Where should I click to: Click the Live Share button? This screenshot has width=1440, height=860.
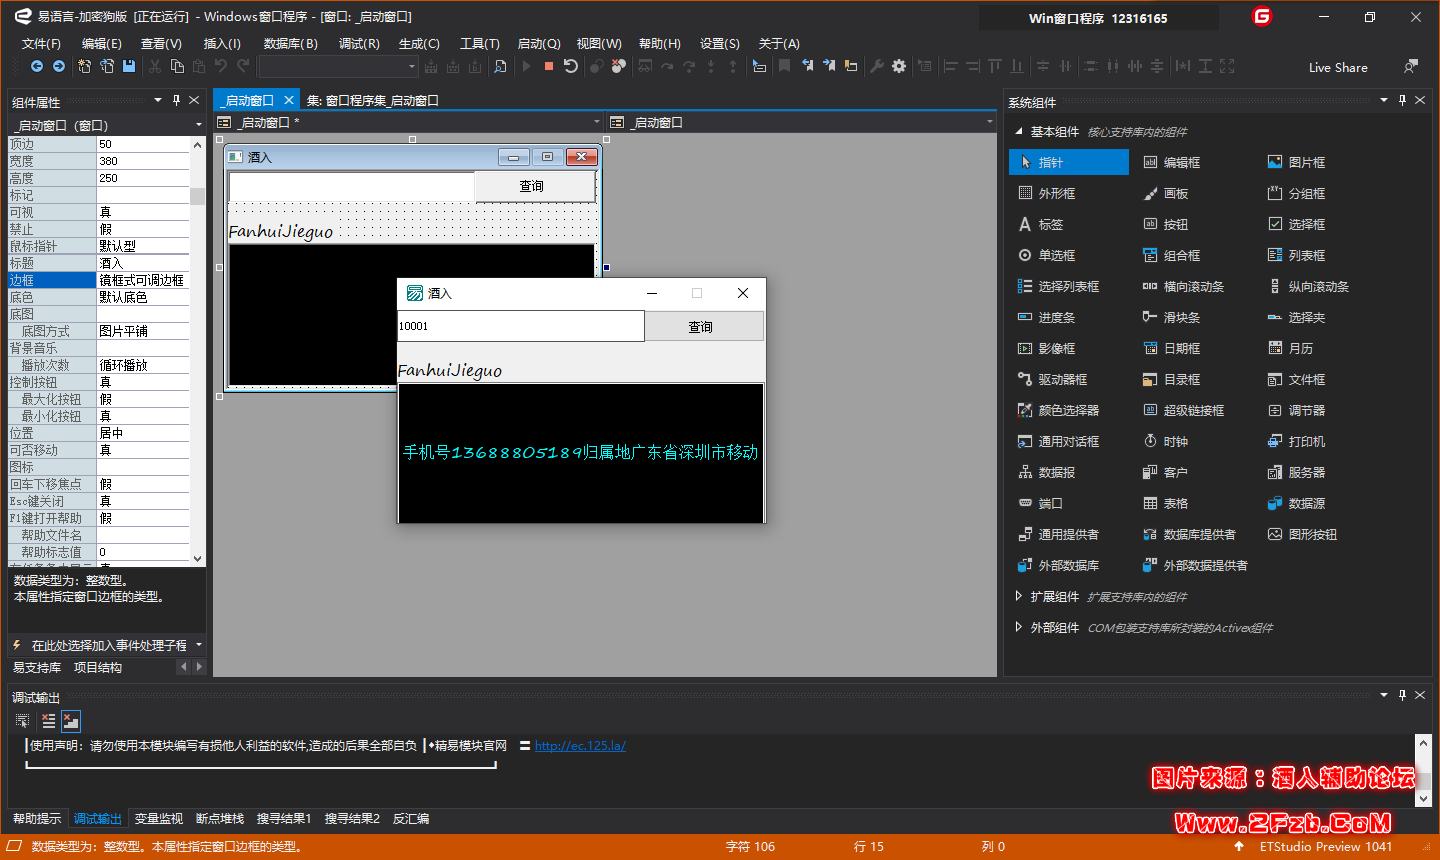[1338, 67]
